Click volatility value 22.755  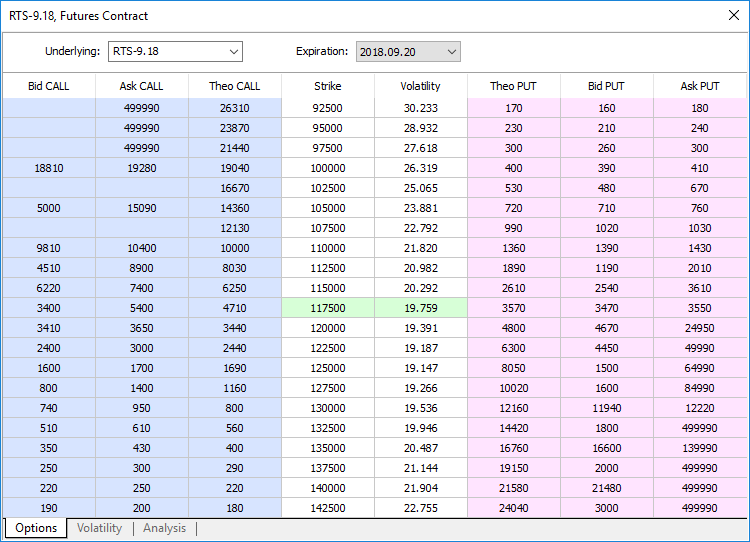coord(420,508)
